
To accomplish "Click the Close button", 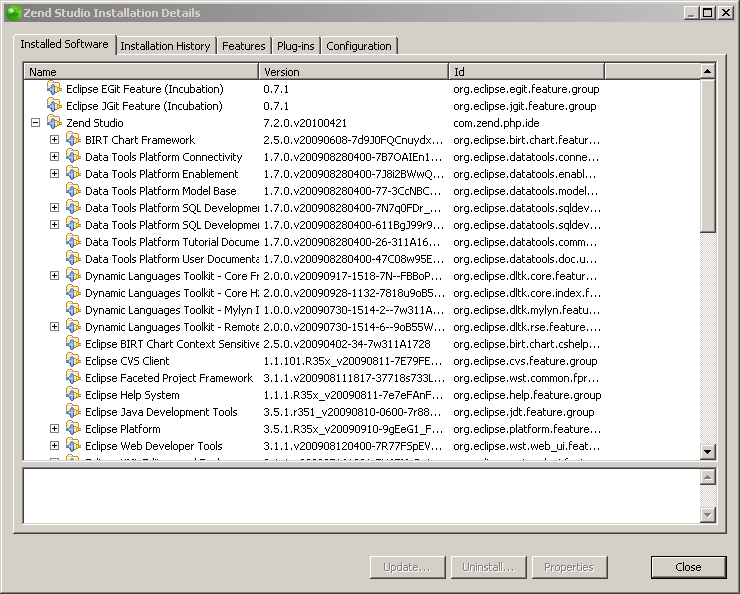I will pyautogui.click(x=688, y=567).
